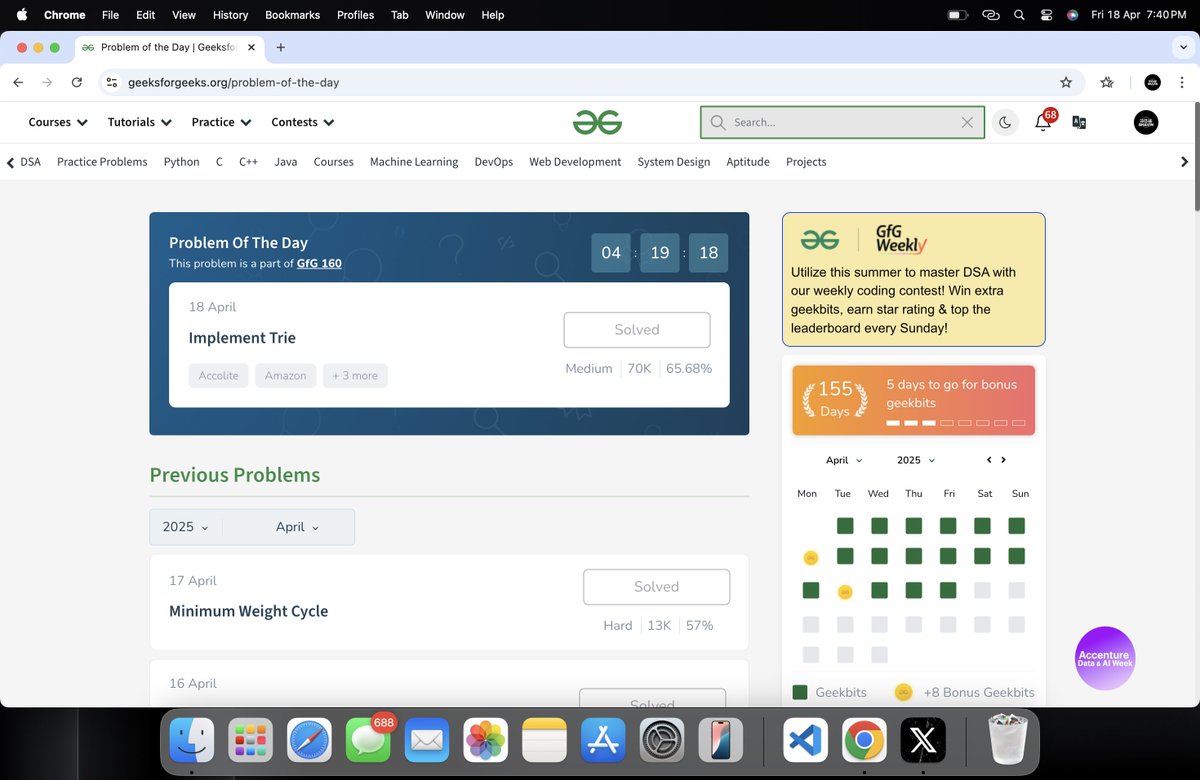Open App Store from the Dock
1200x780 pixels.
(604, 741)
